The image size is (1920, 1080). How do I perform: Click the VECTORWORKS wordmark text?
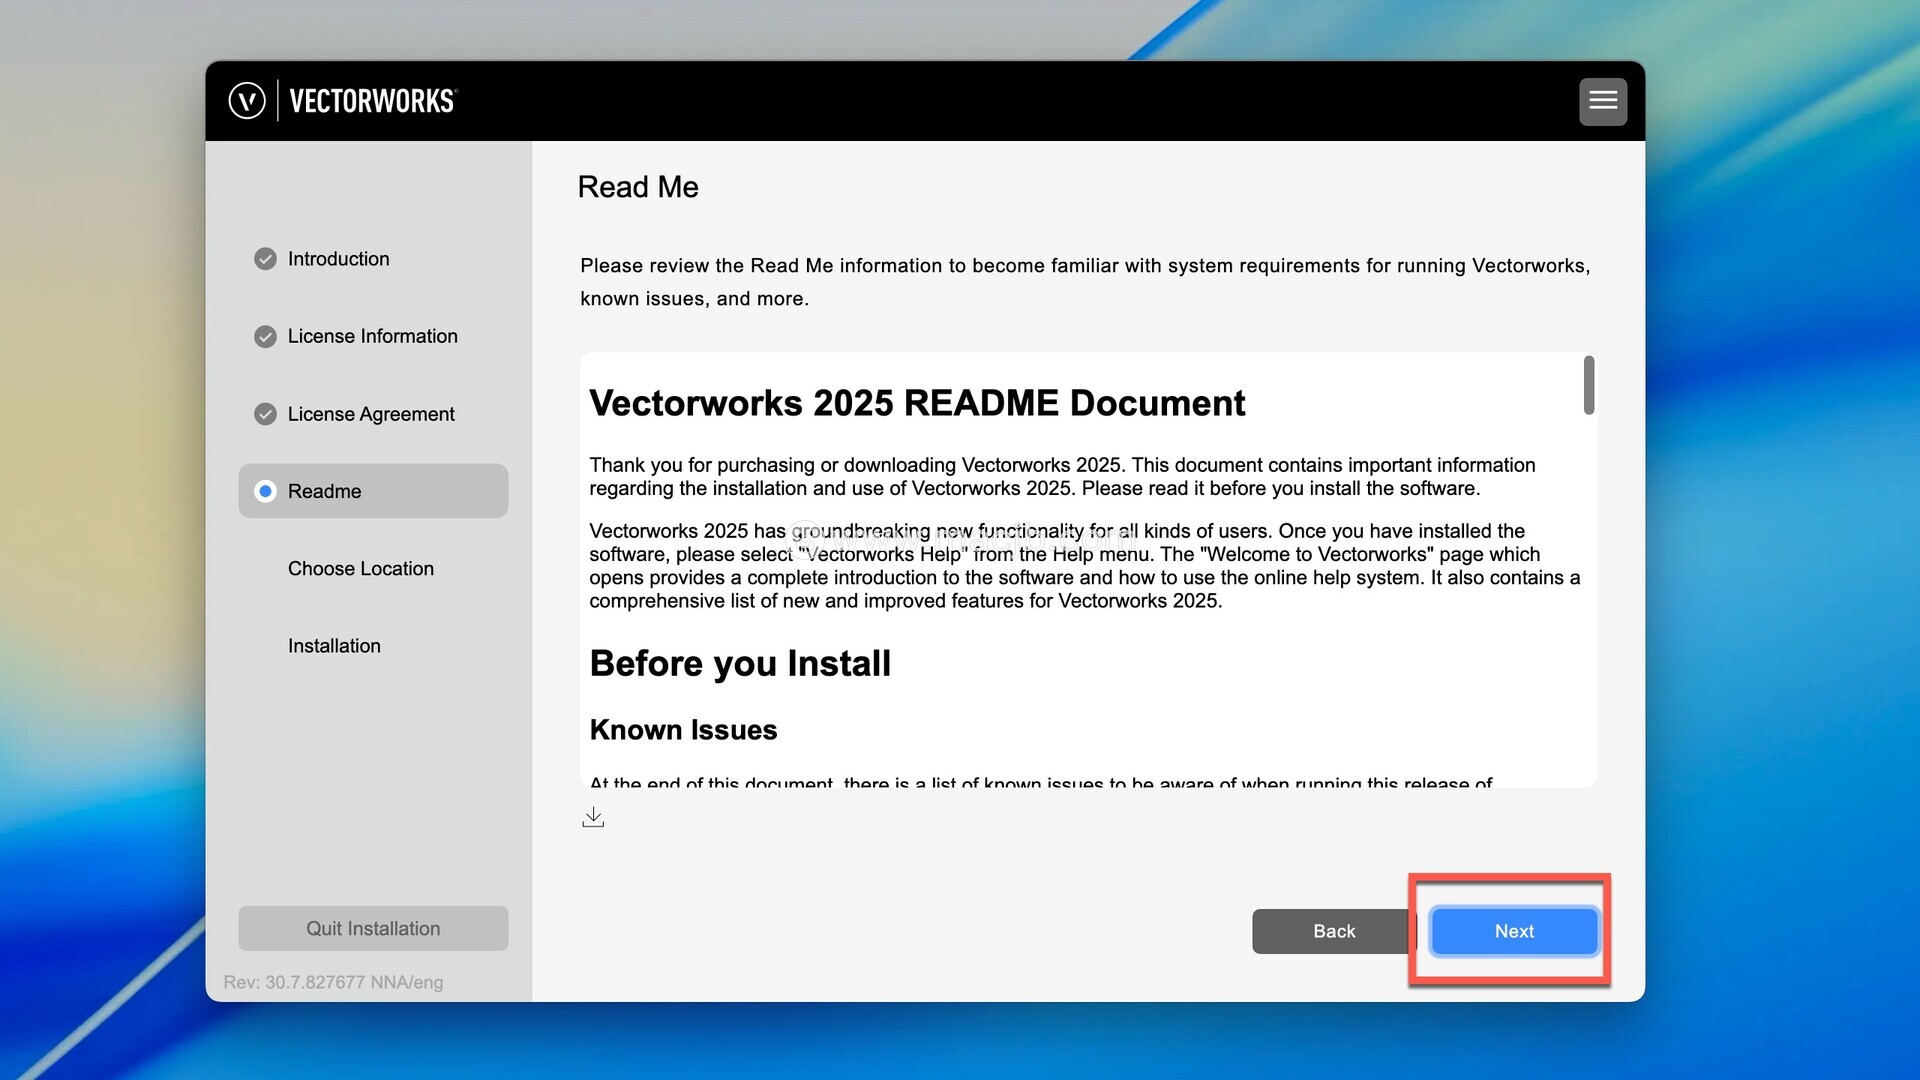pos(372,101)
